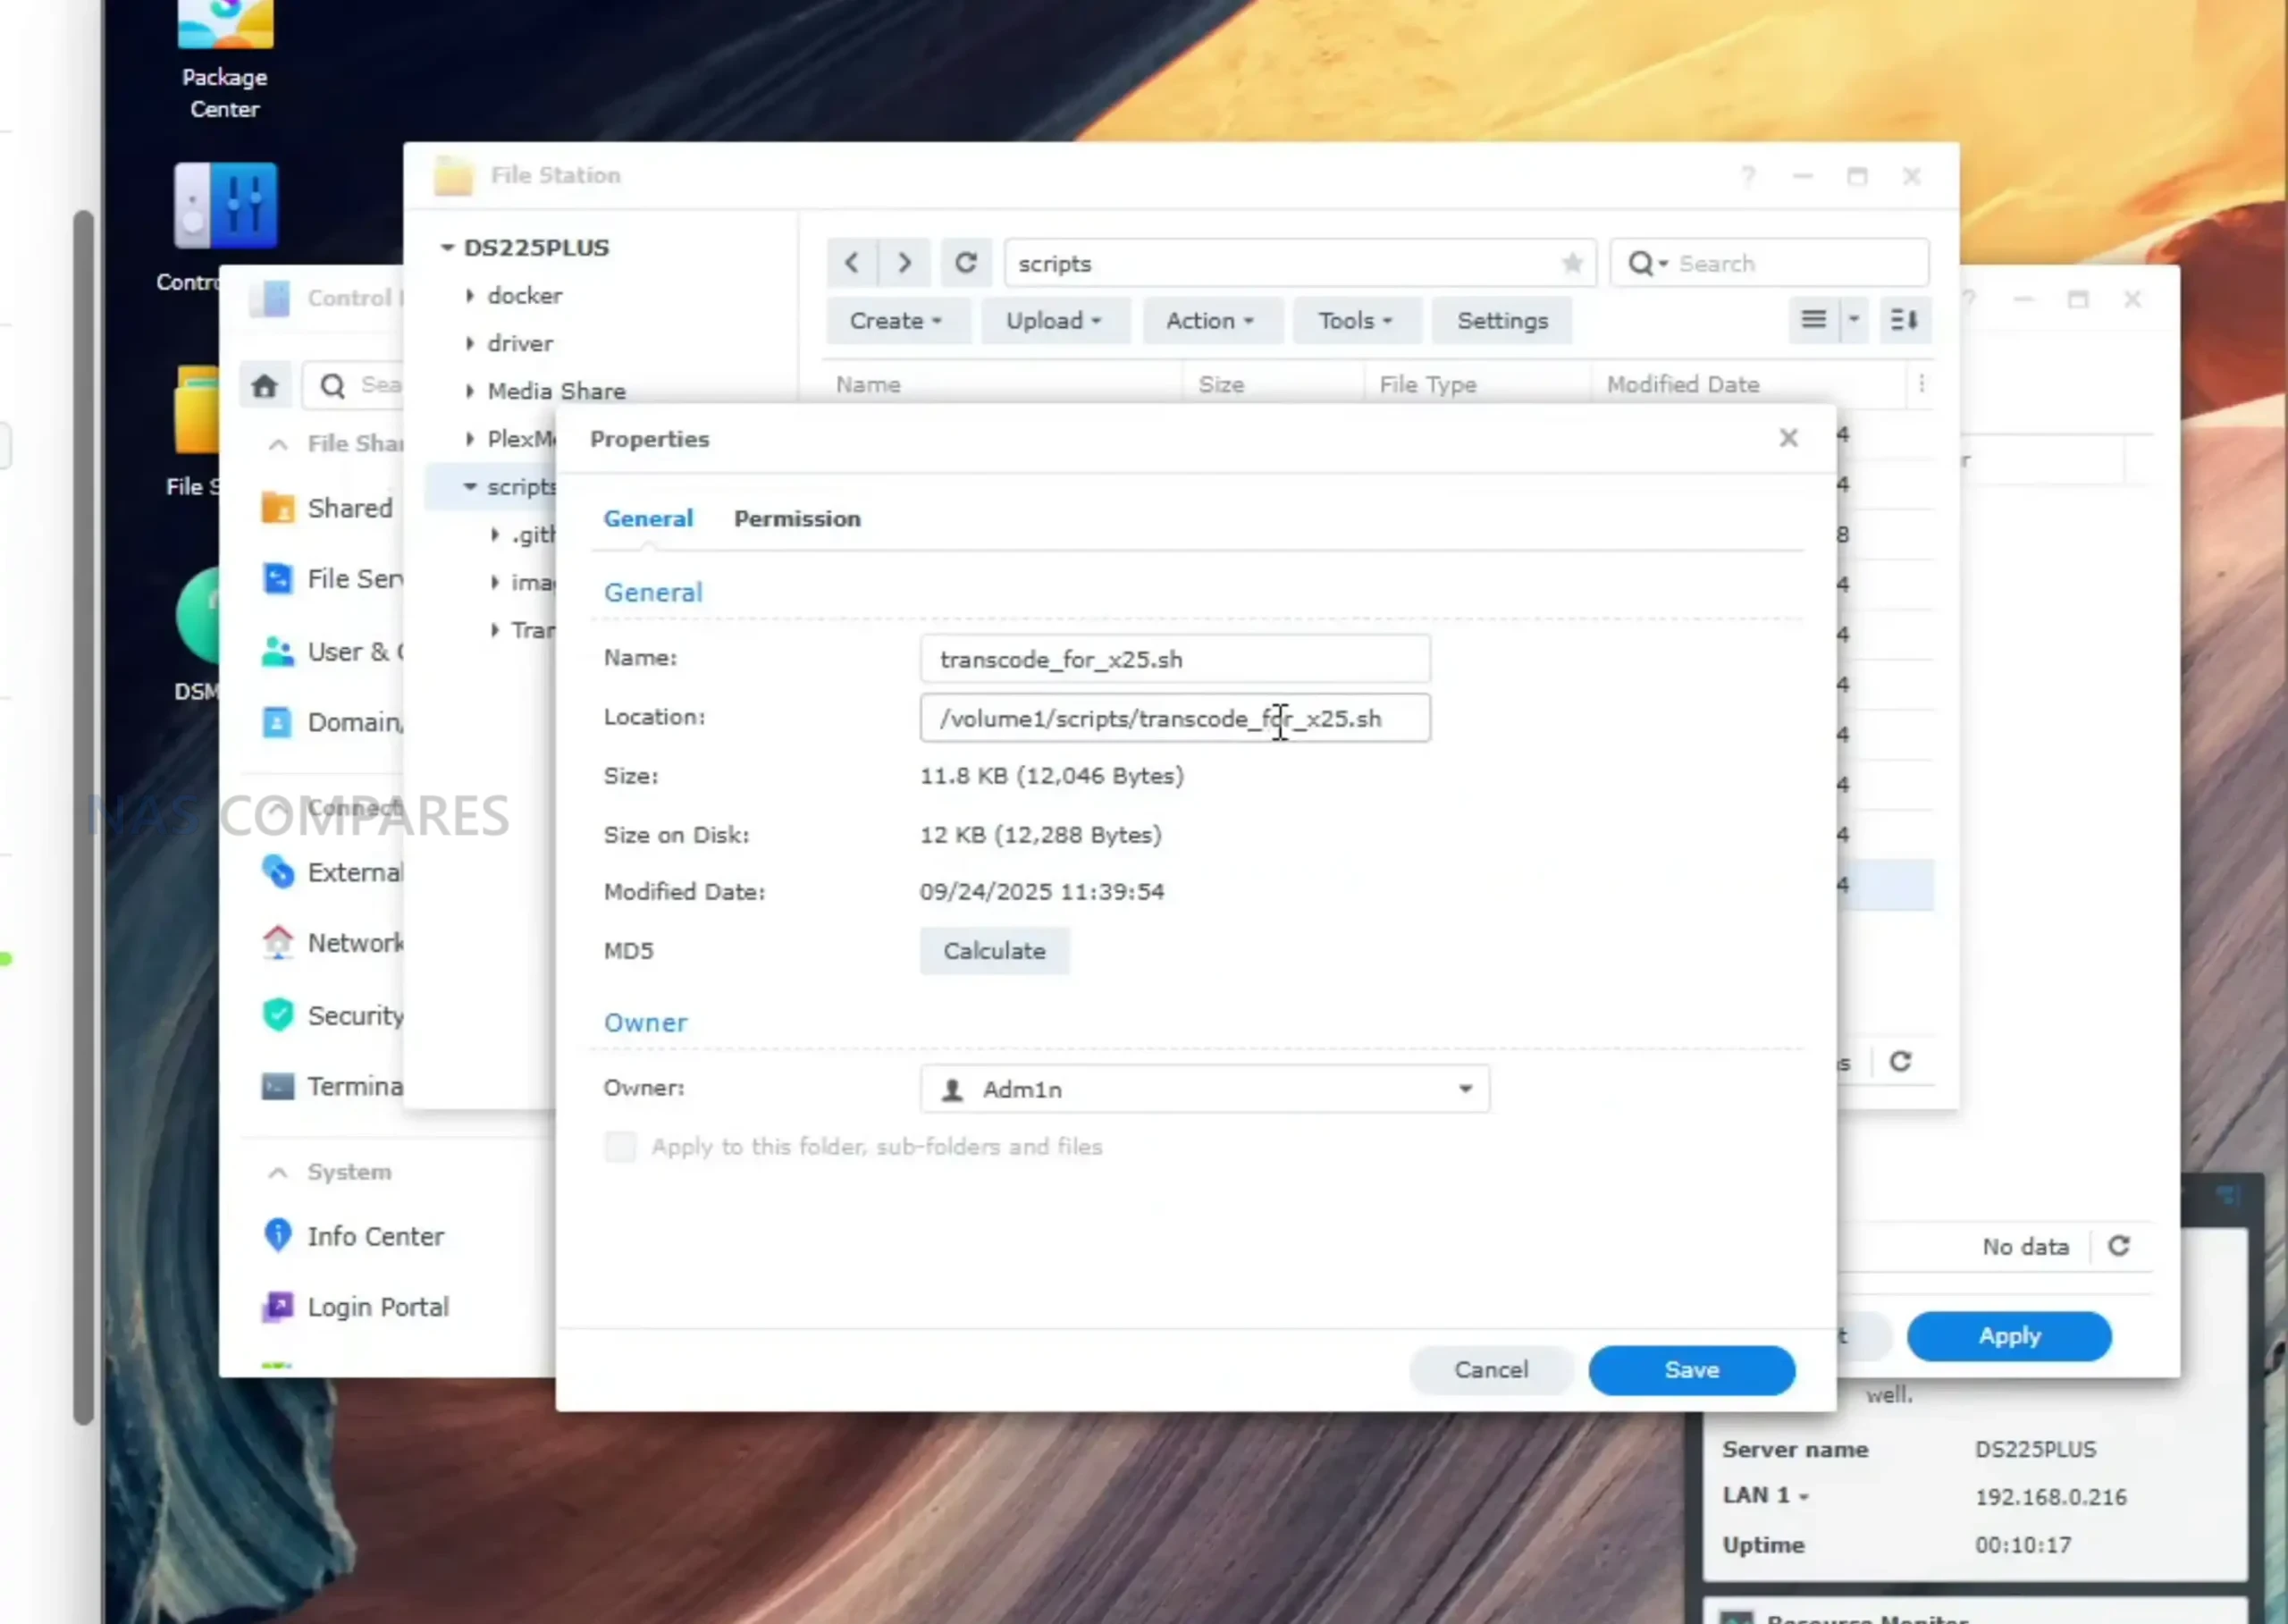Refresh the No data panel

pos(2119,1246)
